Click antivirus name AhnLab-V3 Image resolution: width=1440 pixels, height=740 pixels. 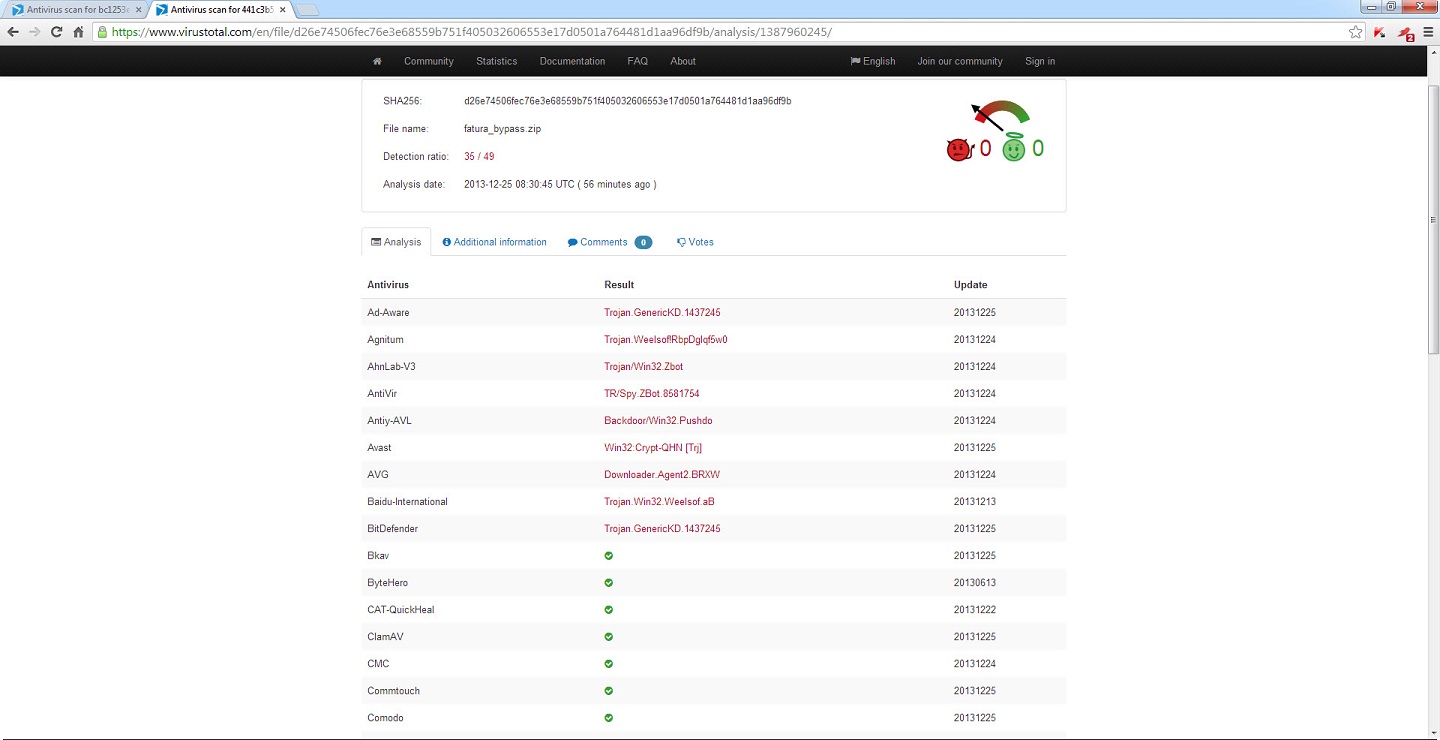coord(391,367)
